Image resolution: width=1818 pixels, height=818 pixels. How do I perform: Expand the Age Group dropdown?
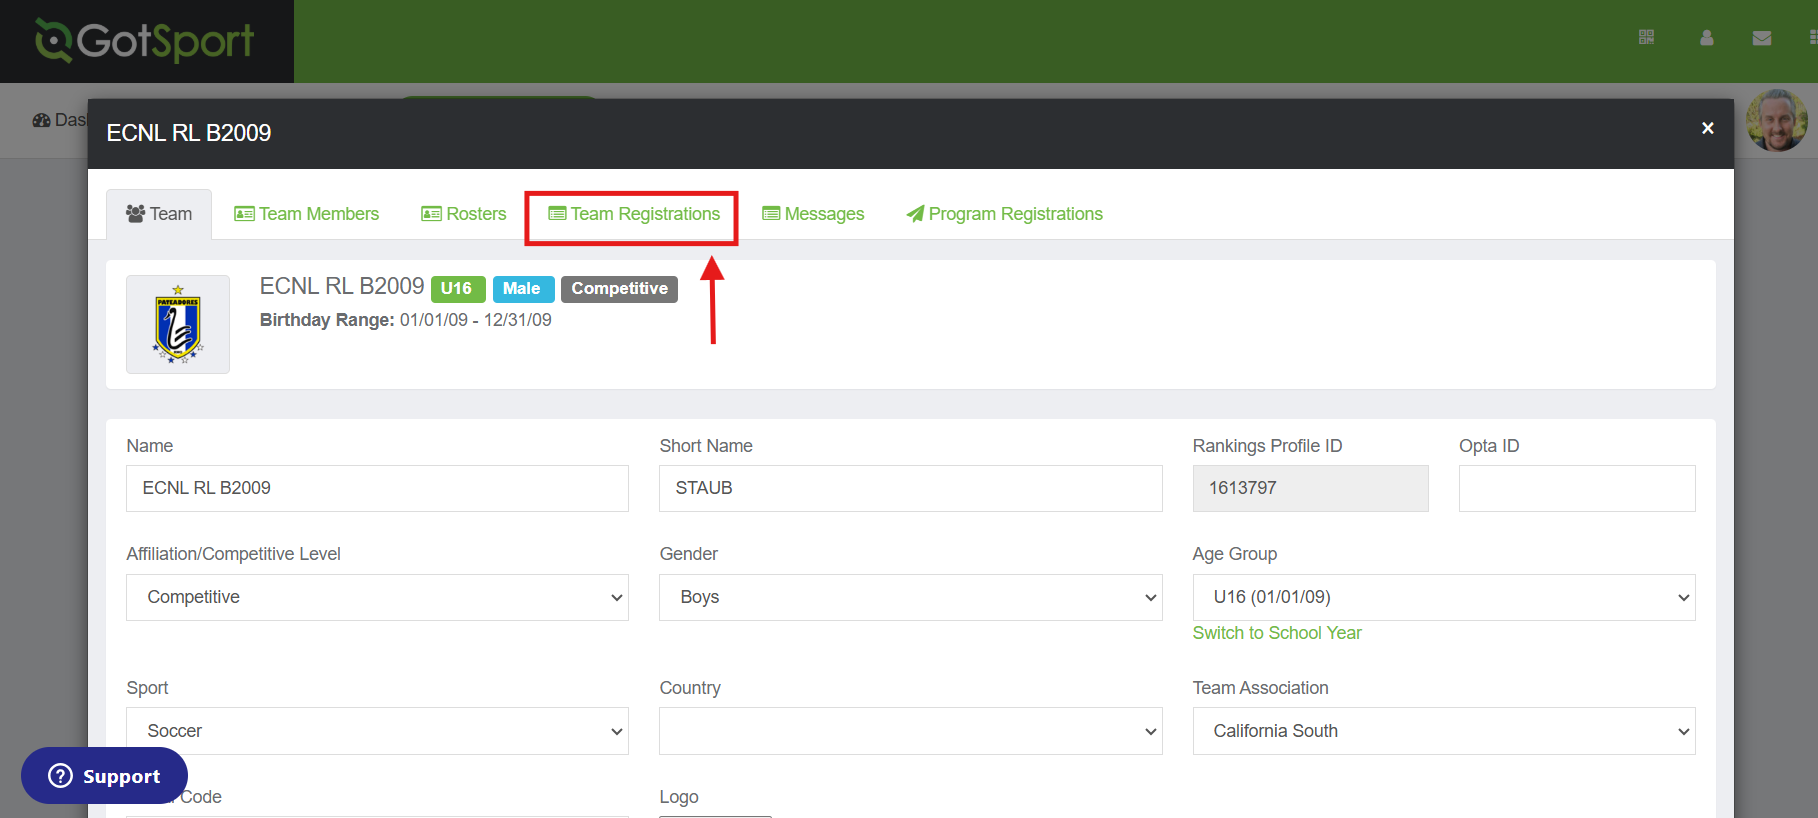(x=1443, y=597)
